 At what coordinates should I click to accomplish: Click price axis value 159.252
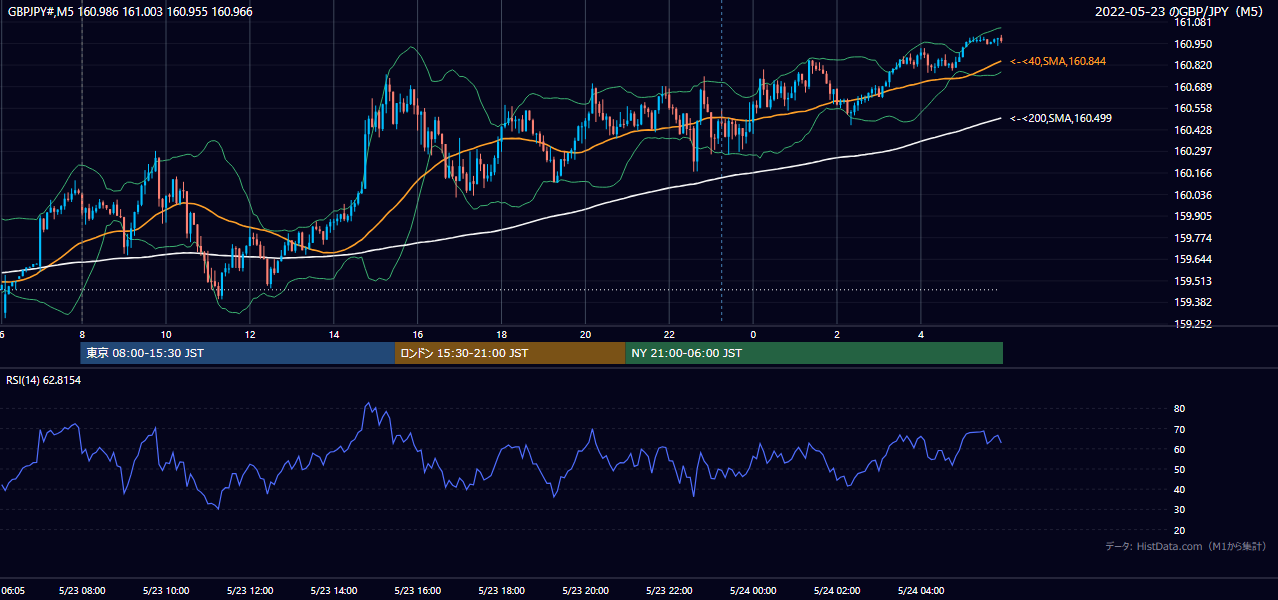point(1193,324)
